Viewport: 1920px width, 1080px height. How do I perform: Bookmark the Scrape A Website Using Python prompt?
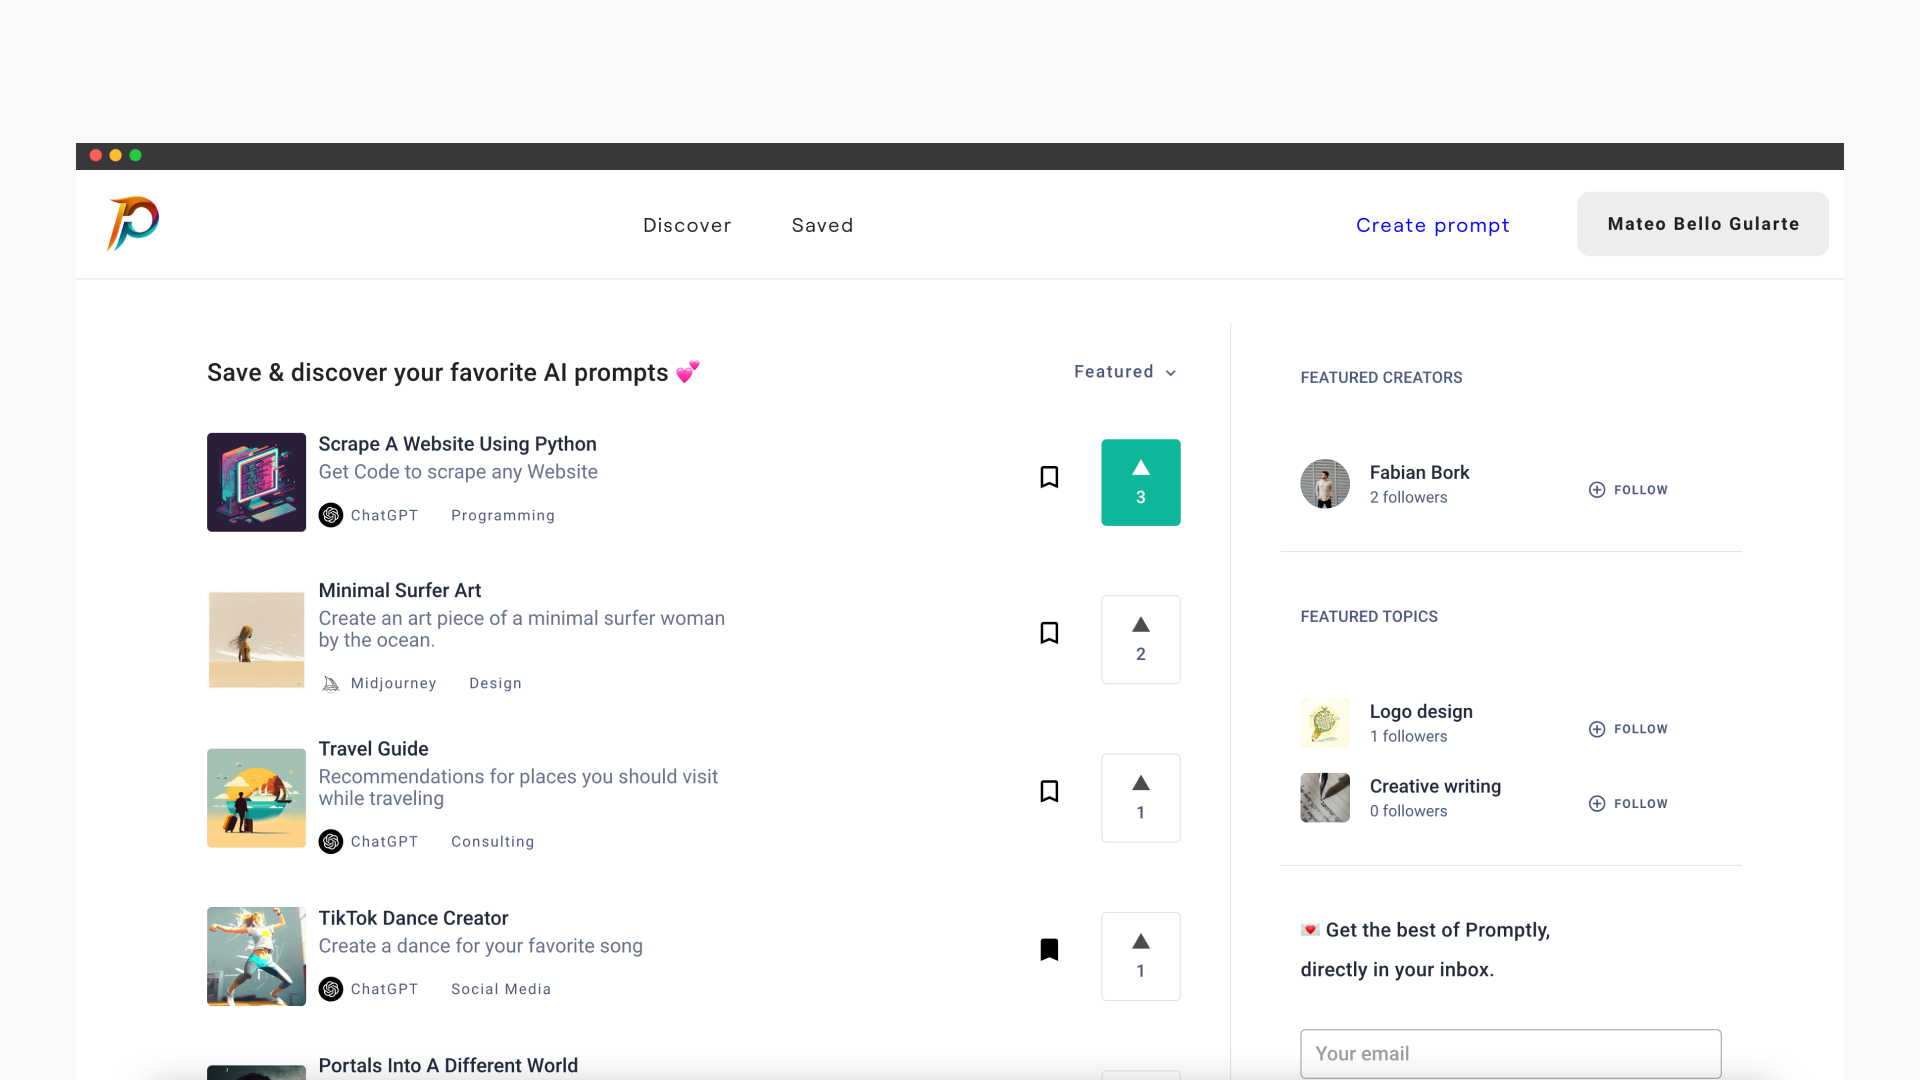coord(1049,477)
